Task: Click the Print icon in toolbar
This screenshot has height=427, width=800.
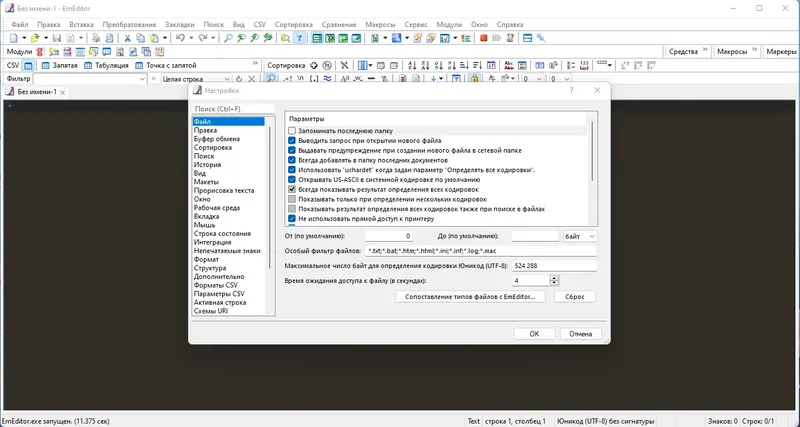Action: [x=96, y=38]
